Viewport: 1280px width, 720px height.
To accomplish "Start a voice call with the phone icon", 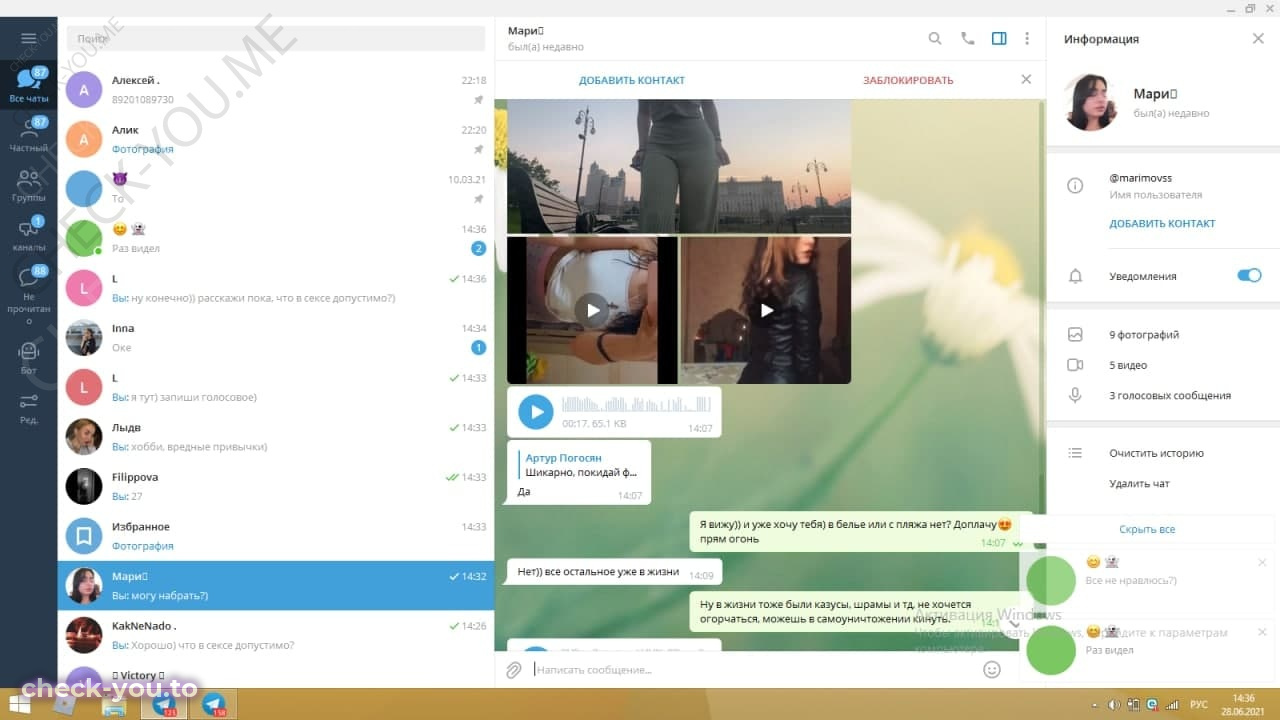I will (x=967, y=38).
